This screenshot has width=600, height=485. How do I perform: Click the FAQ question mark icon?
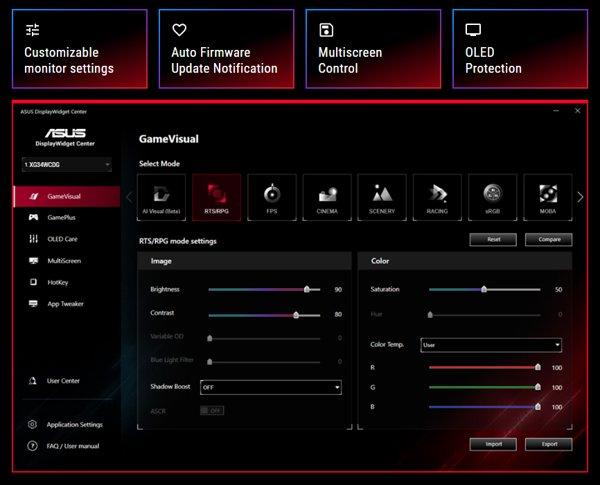click(x=33, y=446)
